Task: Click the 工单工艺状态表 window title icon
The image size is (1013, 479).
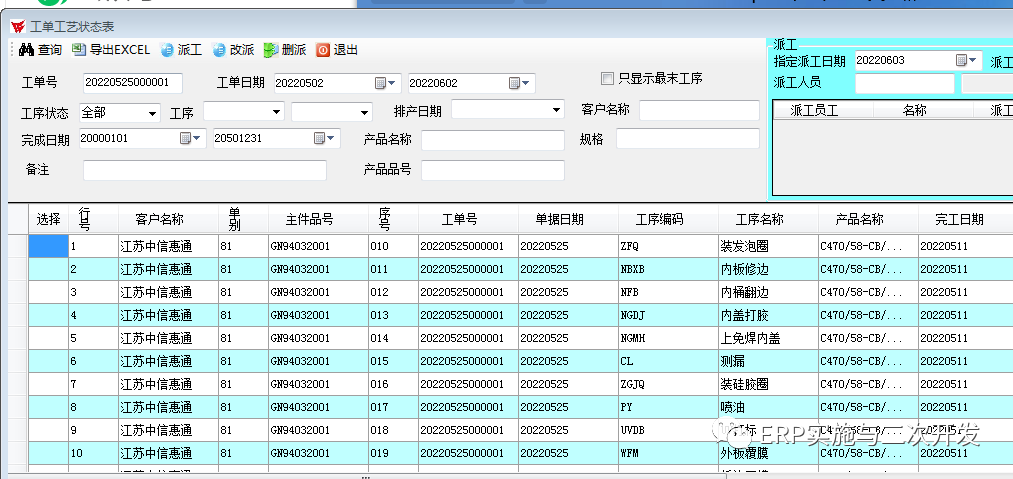Action: [19, 27]
